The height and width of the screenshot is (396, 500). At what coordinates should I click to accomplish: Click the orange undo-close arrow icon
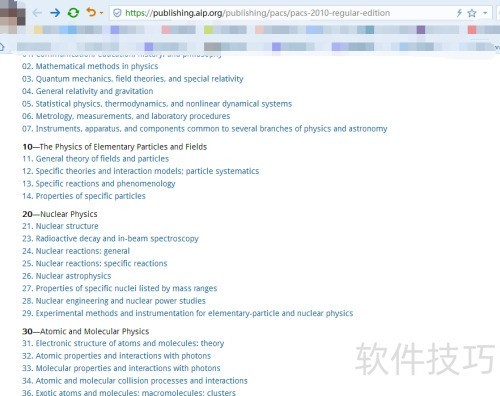(x=91, y=13)
